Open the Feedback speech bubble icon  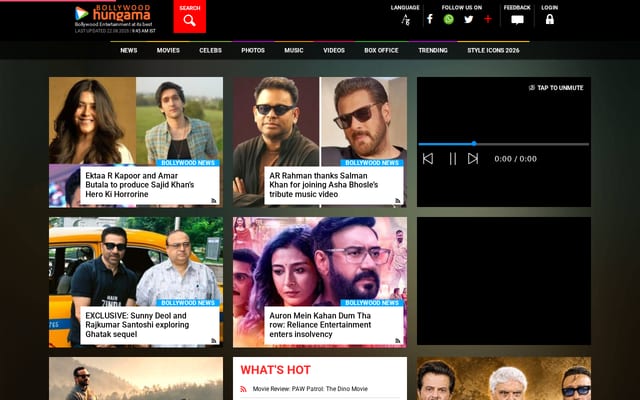(517, 20)
